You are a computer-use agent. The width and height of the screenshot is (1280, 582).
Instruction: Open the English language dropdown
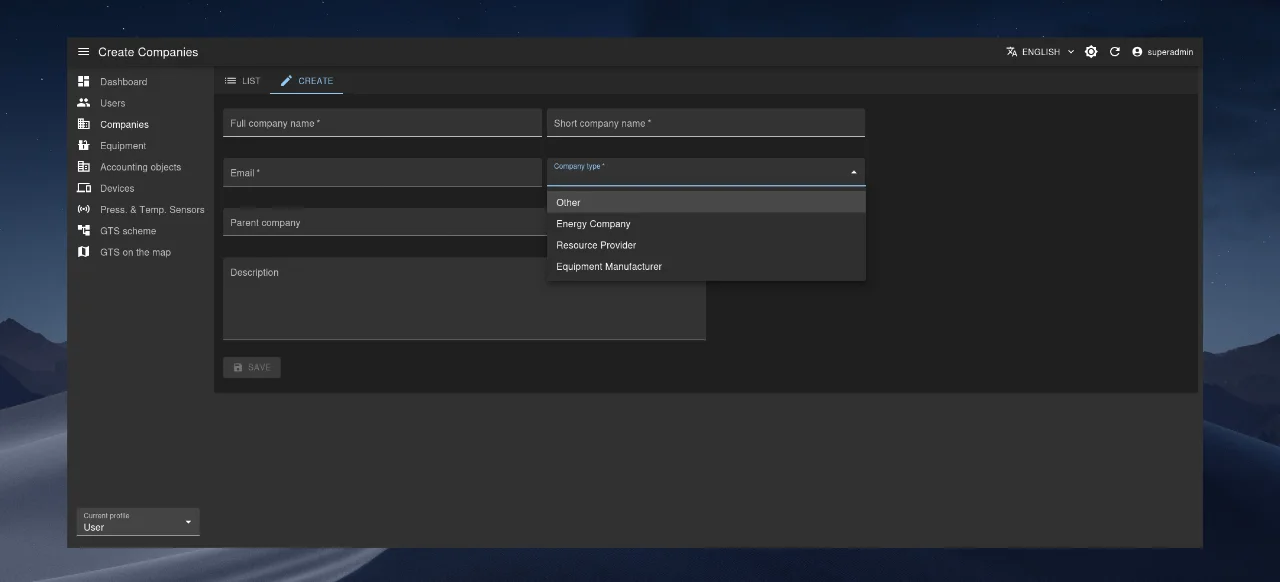[x=1040, y=52]
